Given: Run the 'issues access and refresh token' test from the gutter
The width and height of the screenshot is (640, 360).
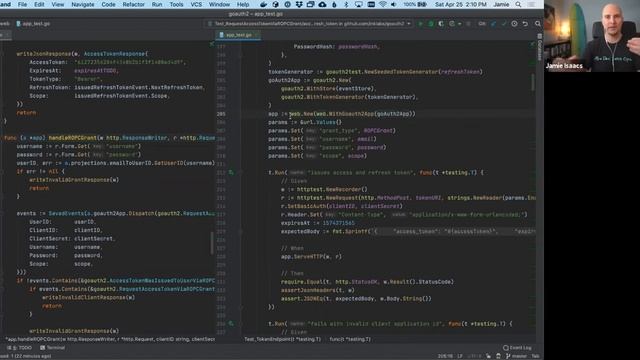Looking at the screenshot, I should coord(231,173).
